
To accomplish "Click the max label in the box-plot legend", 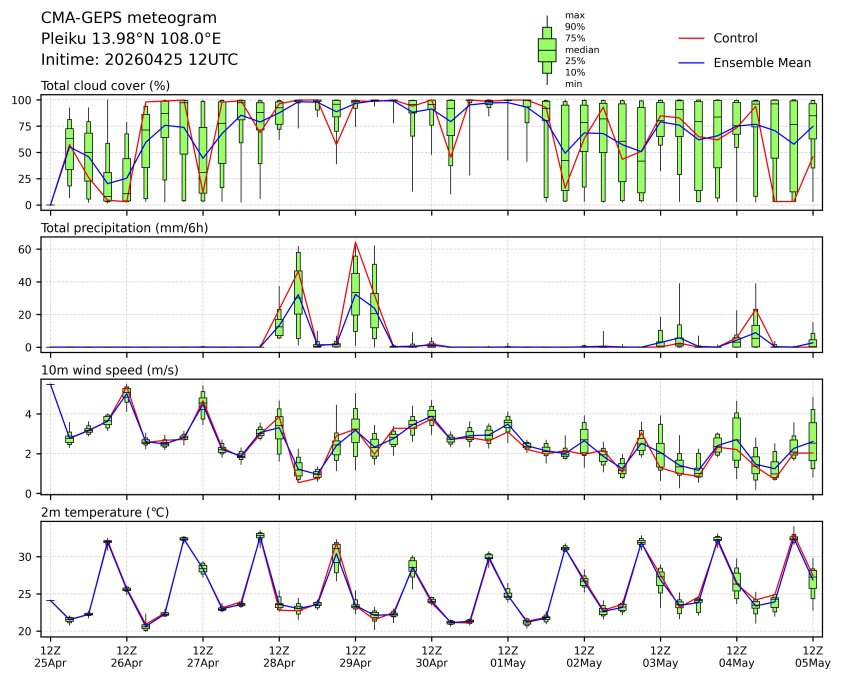I will pos(574,15).
